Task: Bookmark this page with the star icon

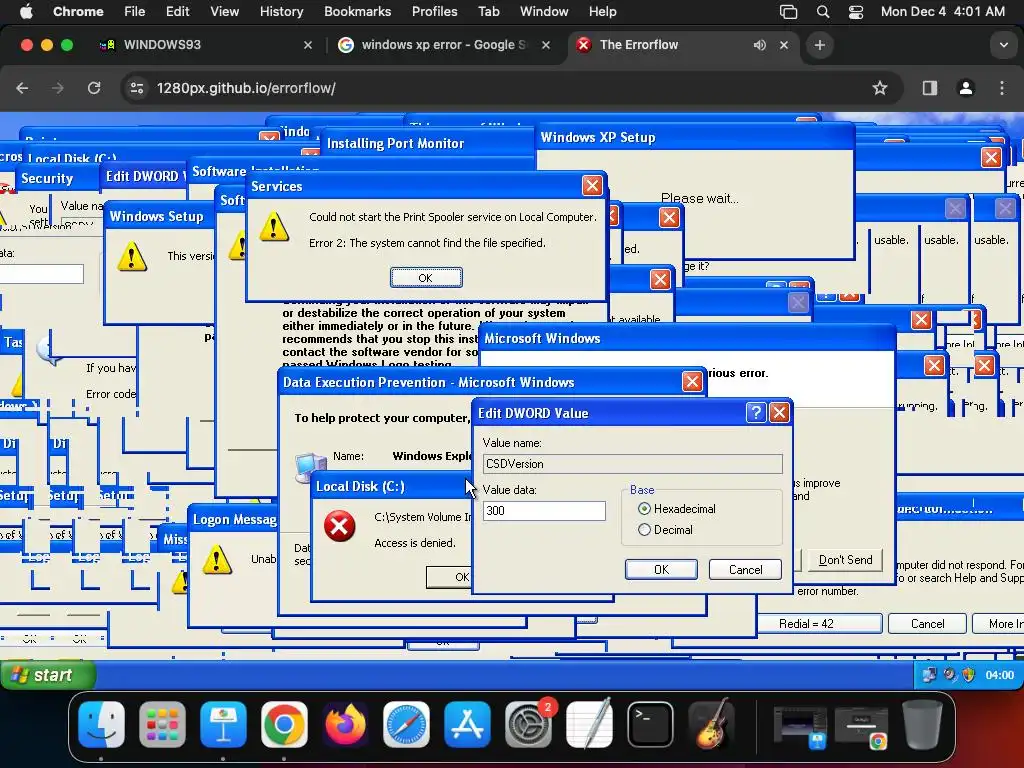Action: pyautogui.click(x=880, y=88)
